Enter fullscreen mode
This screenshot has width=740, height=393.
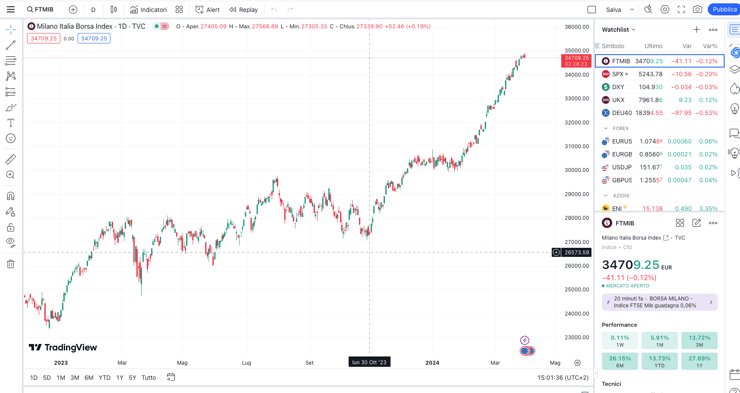681,9
